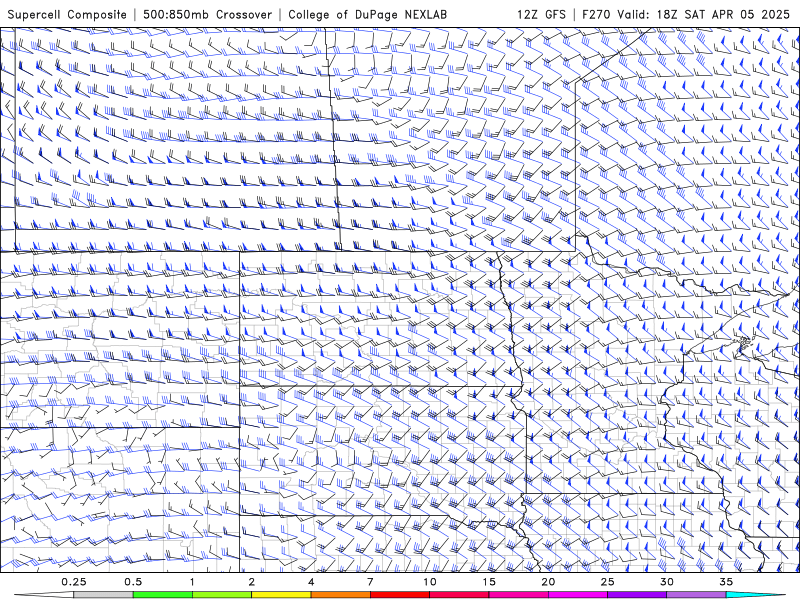
Task: Pick the red 7–10 legend color segment
Action: [400, 595]
